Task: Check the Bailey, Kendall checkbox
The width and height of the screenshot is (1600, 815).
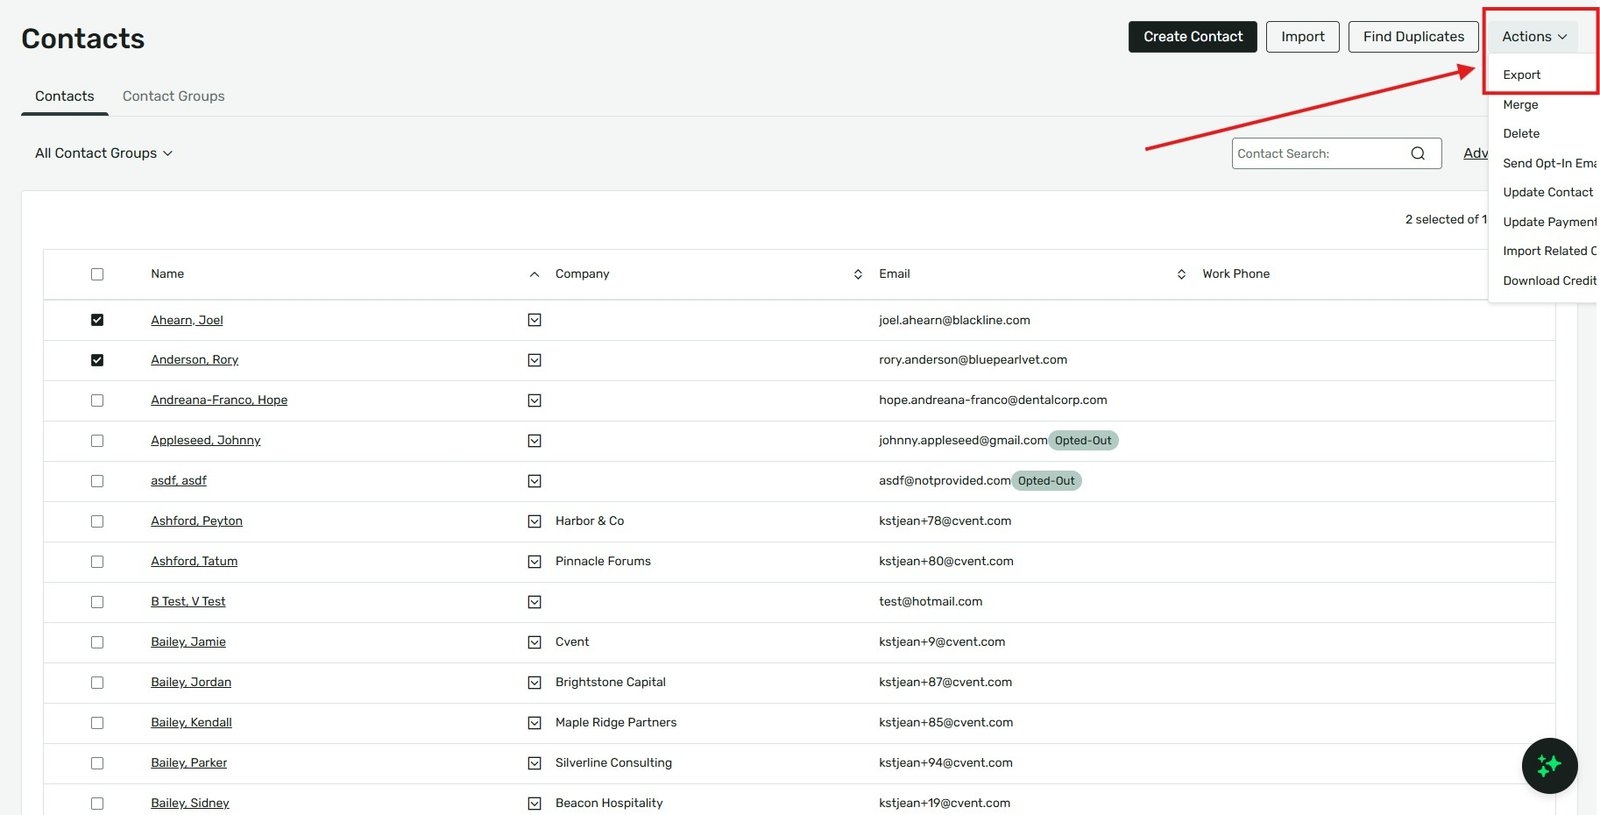Action: coord(97,723)
